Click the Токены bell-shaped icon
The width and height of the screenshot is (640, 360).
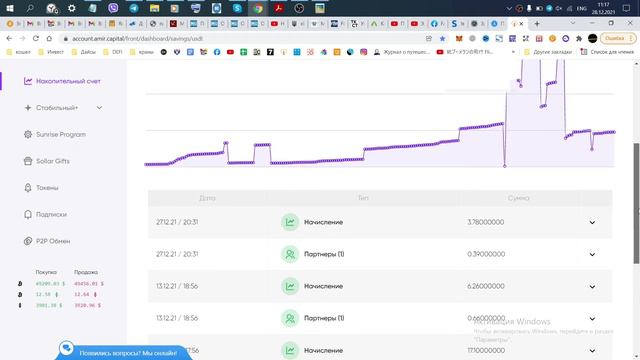pyautogui.click(x=28, y=188)
